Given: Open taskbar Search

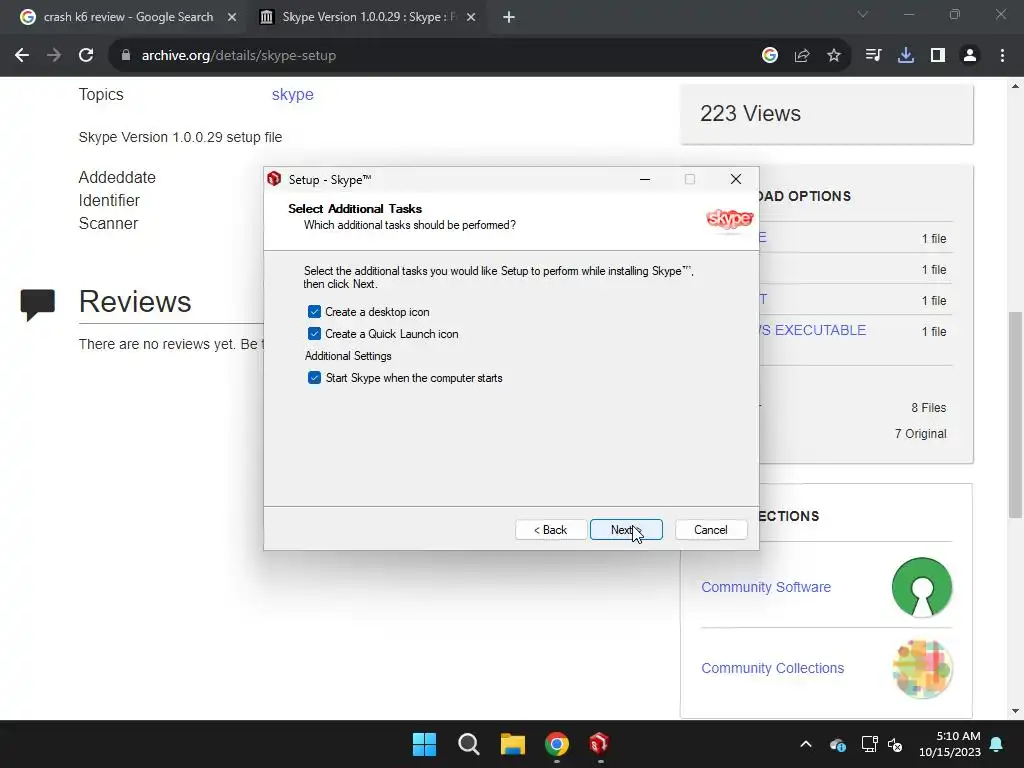Looking at the screenshot, I should [468, 744].
